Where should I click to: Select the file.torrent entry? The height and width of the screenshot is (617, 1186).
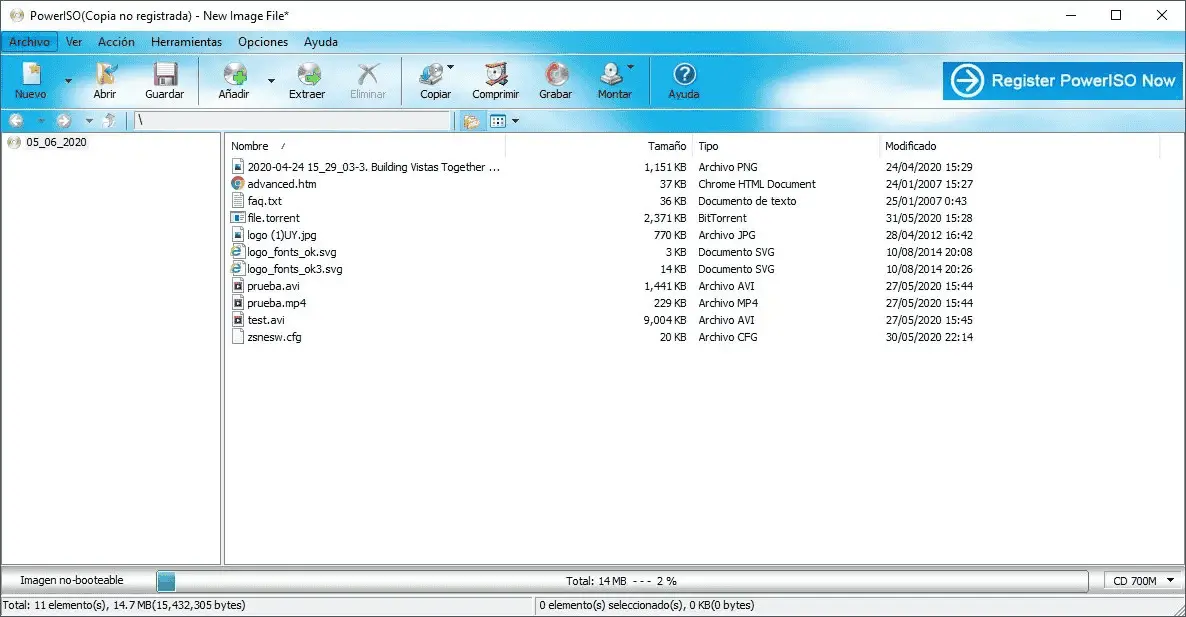(274, 218)
